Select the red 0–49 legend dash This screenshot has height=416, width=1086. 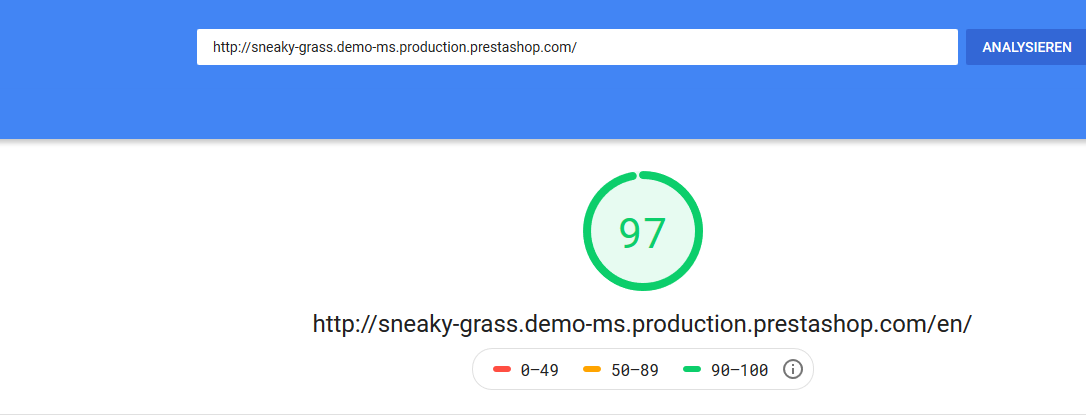click(502, 370)
